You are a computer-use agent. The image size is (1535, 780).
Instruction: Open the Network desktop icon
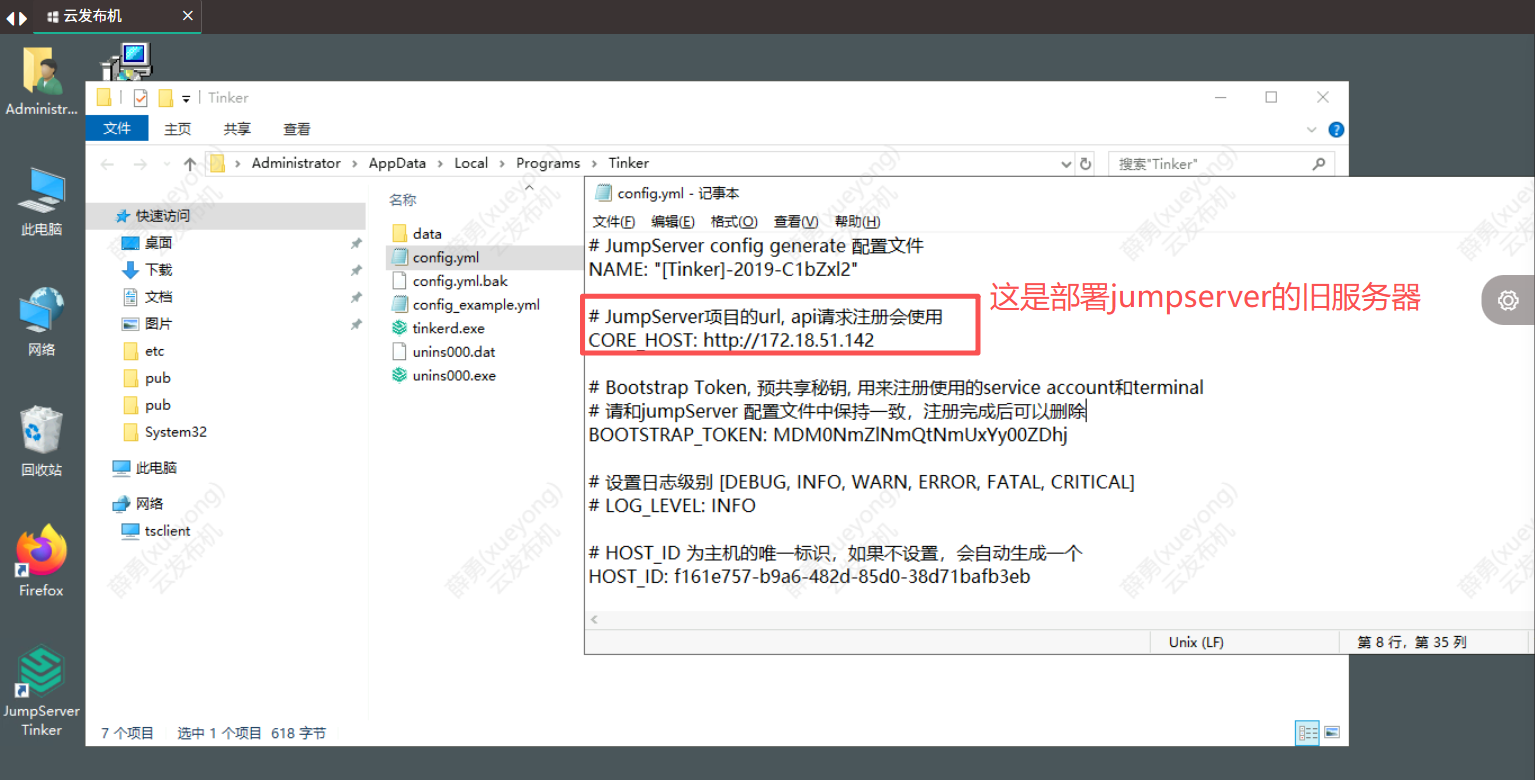(x=41, y=321)
